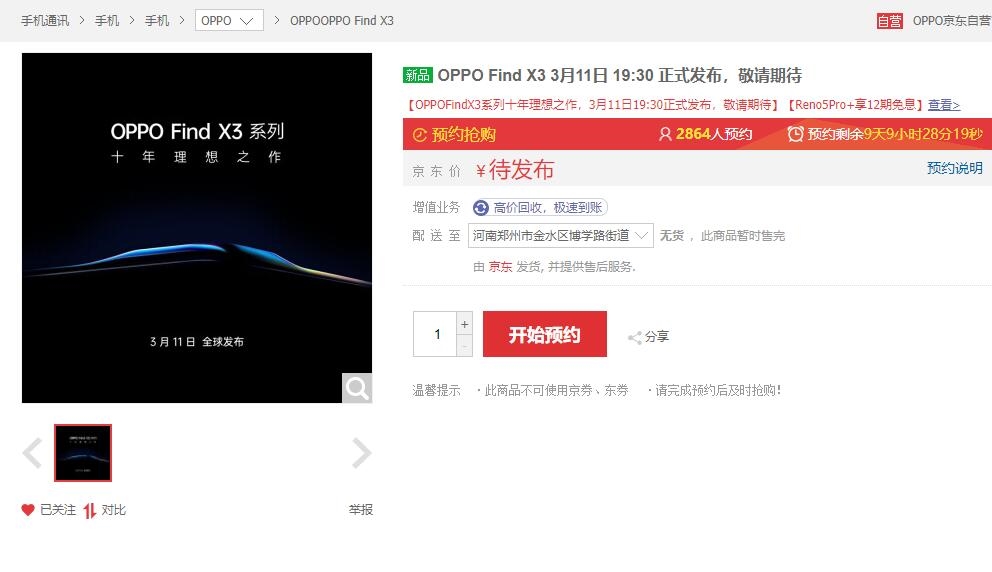Open 手机通讯 breadcrumb category
Screen dimensions: 992x572
pos(45,21)
